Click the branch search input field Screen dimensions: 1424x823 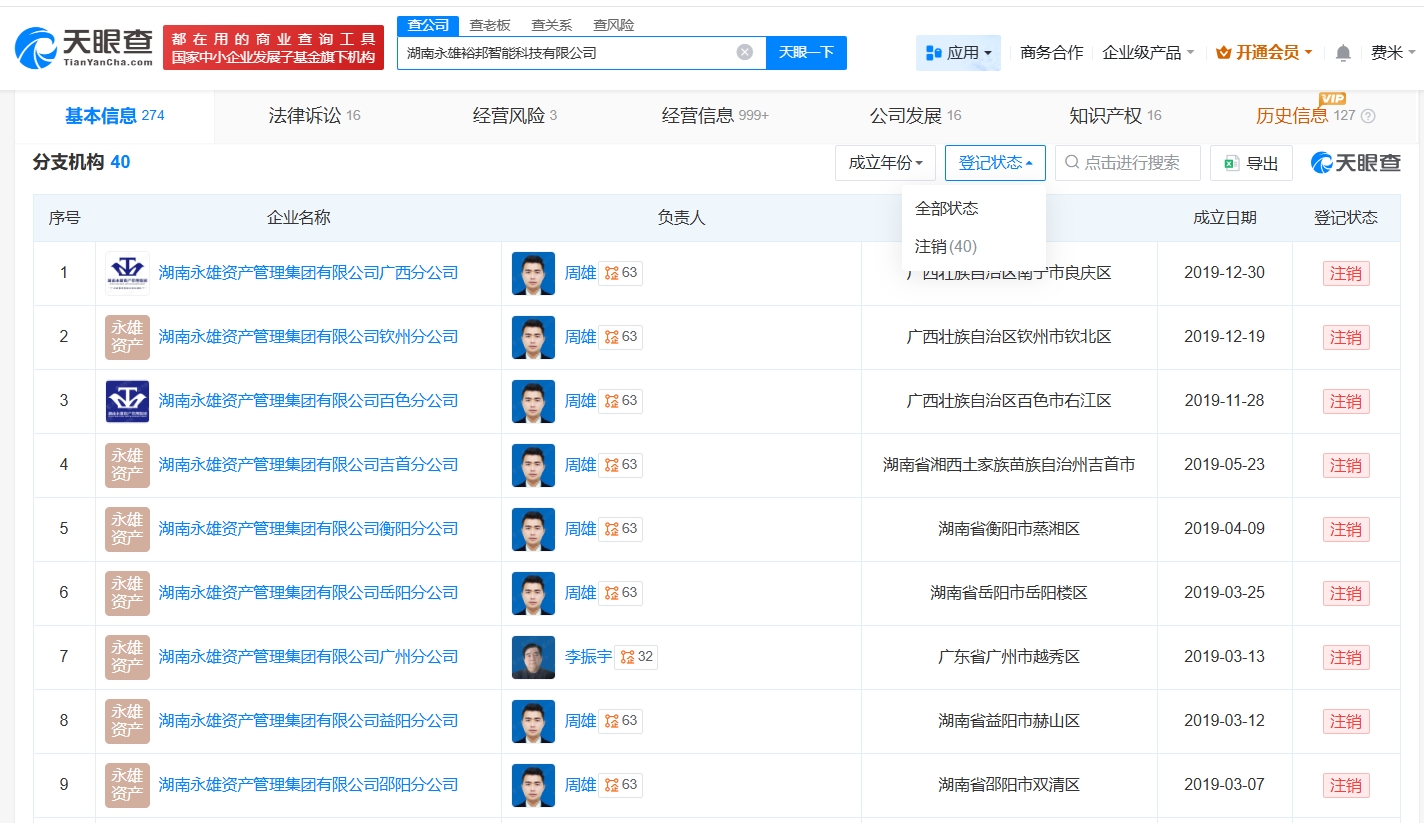[1135, 163]
